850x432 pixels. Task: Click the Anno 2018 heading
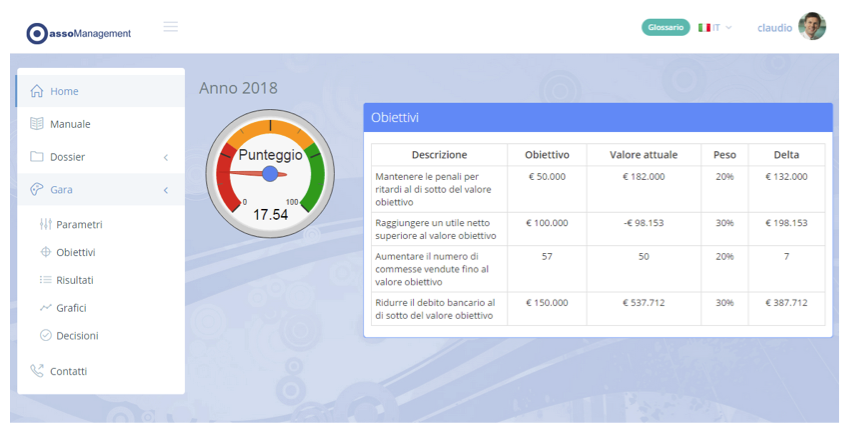pyautogui.click(x=238, y=88)
